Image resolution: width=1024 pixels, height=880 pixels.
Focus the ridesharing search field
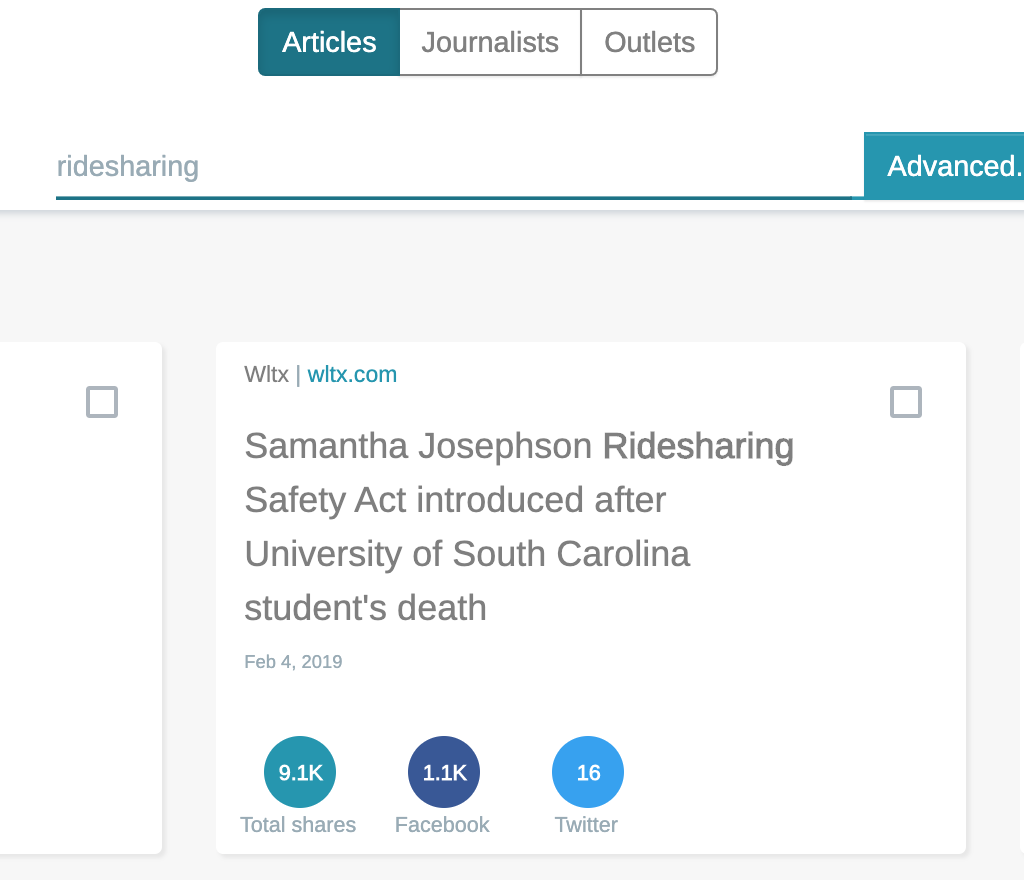coord(454,166)
